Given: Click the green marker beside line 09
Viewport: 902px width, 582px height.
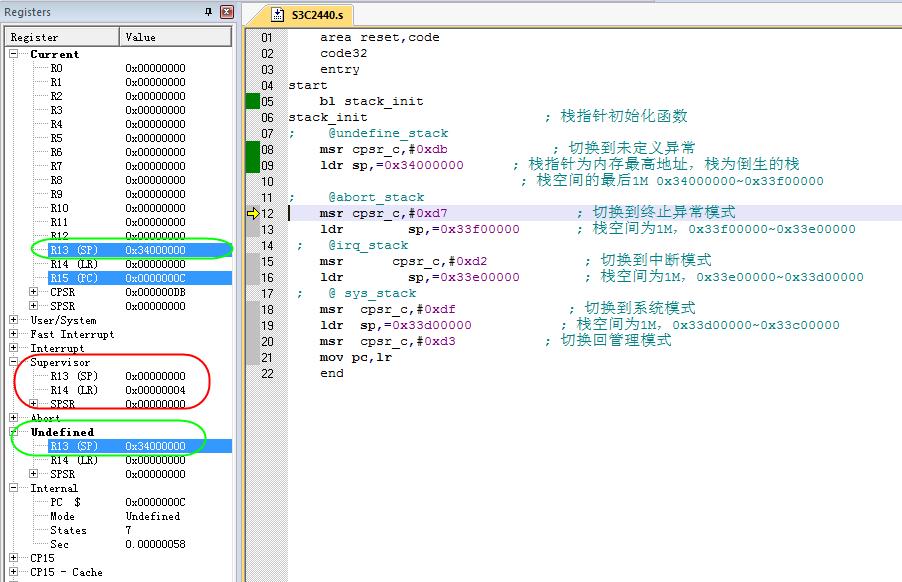Looking at the screenshot, I should click(252, 165).
